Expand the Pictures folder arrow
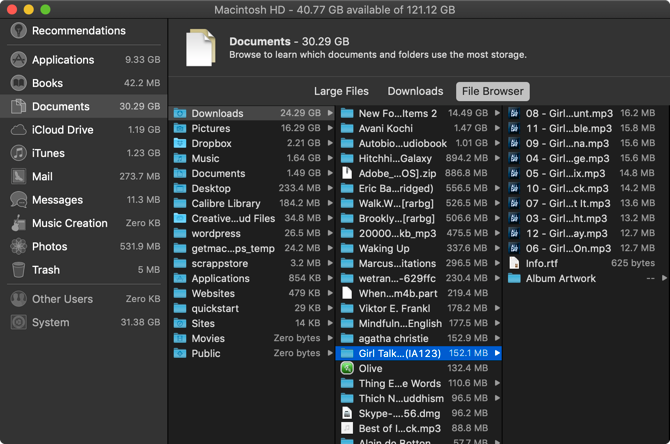The height and width of the screenshot is (444, 670). tap(330, 129)
